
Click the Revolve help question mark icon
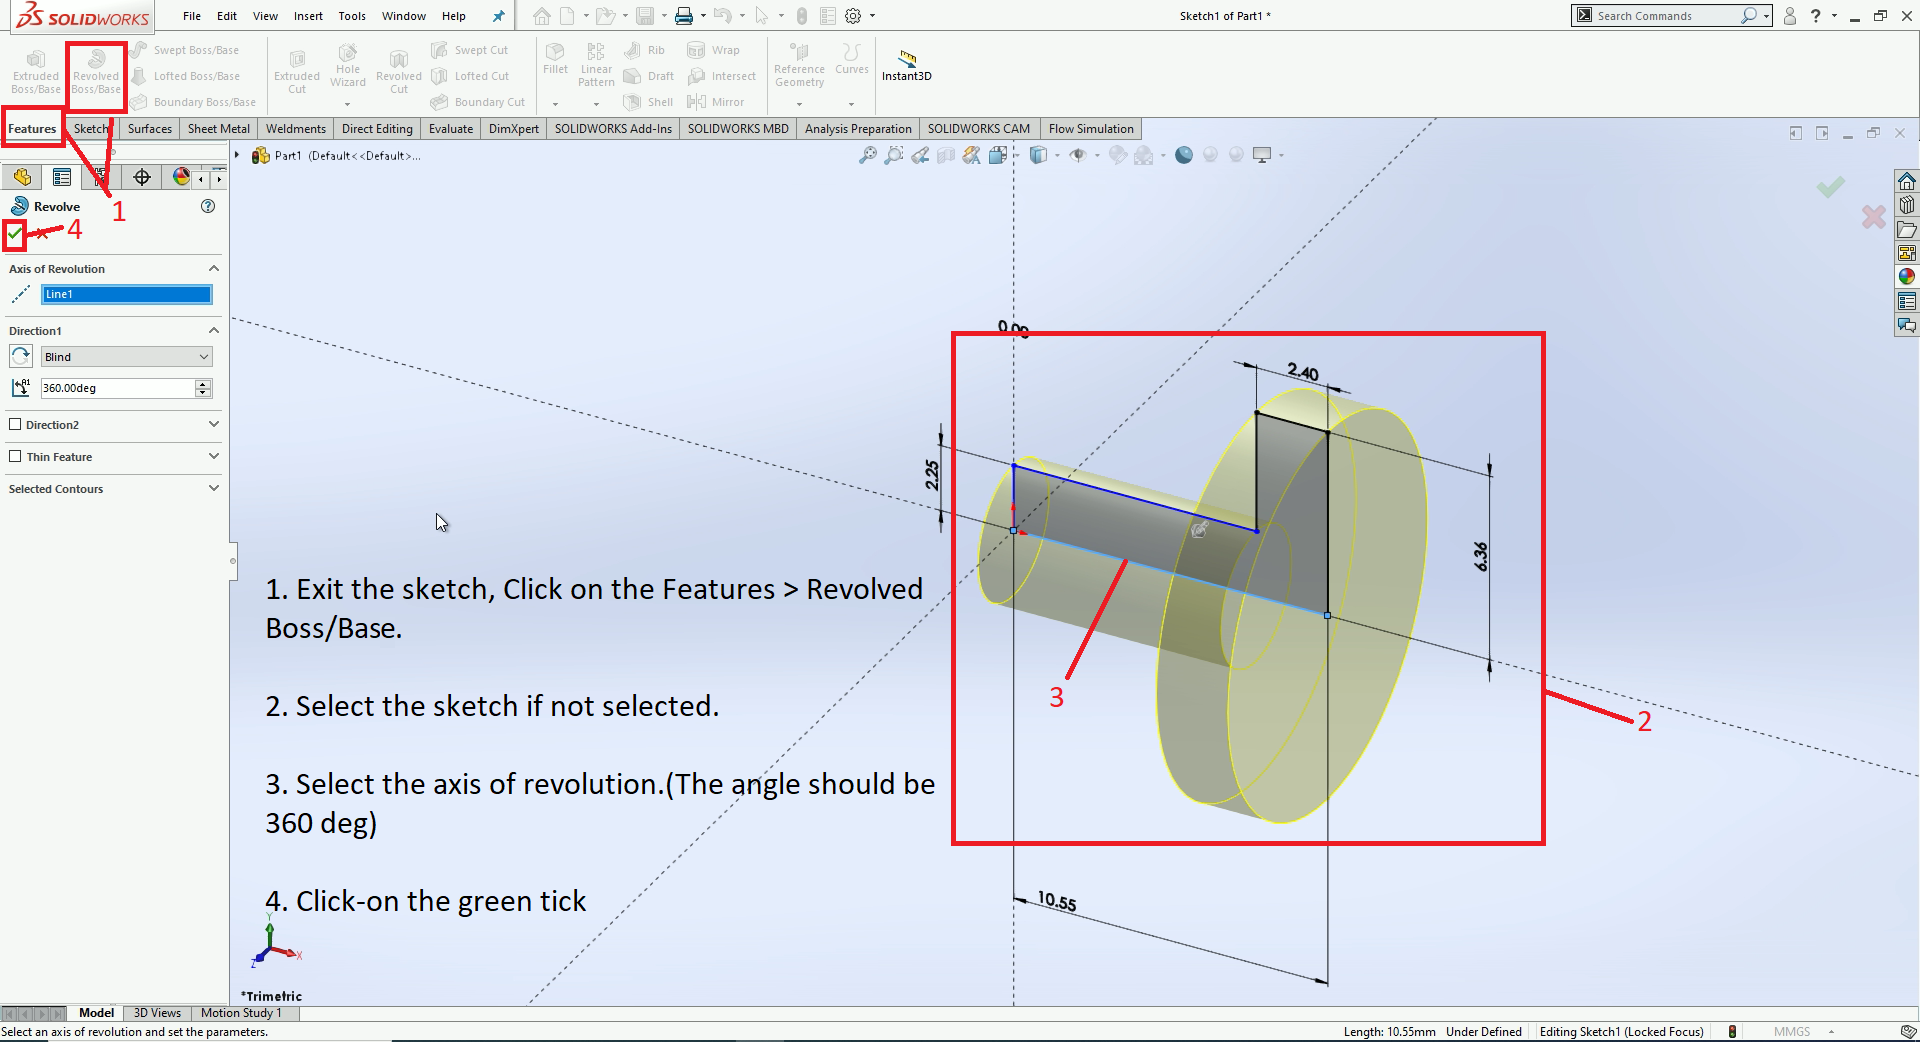click(208, 206)
